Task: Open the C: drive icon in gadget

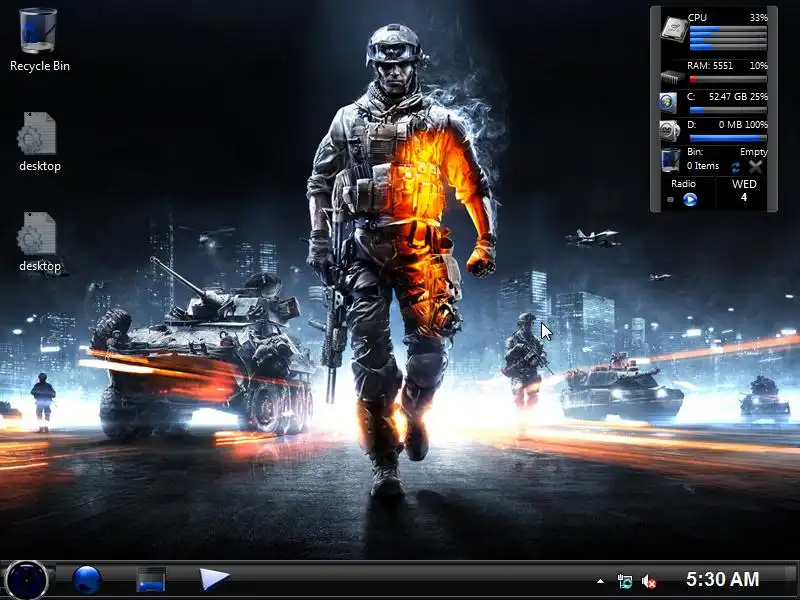Action: tap(668, 103)
